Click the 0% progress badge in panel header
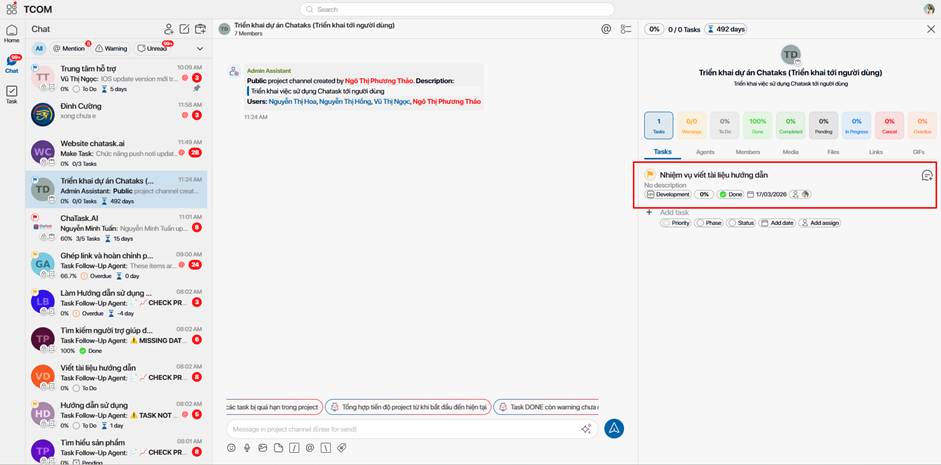941x465 pixels. (x=654, y=29)
